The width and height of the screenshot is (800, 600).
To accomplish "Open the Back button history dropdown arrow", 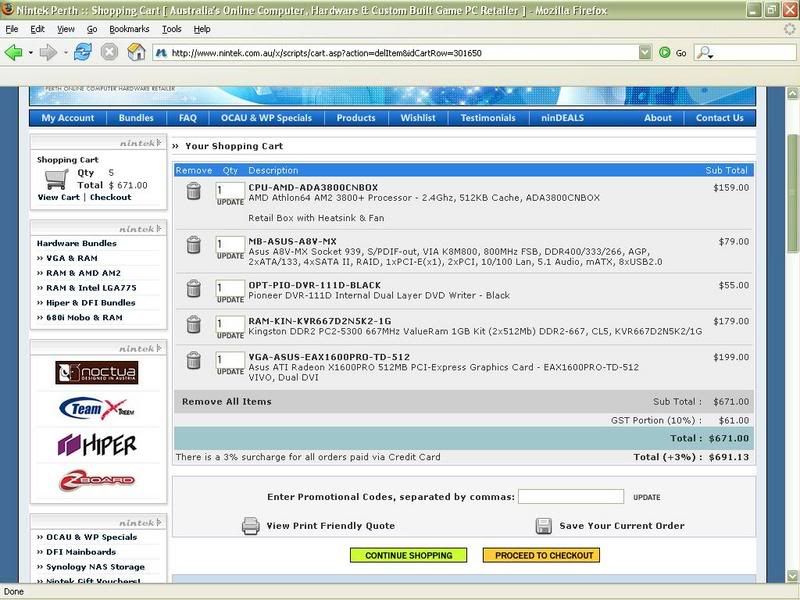I will pos(31,53).
